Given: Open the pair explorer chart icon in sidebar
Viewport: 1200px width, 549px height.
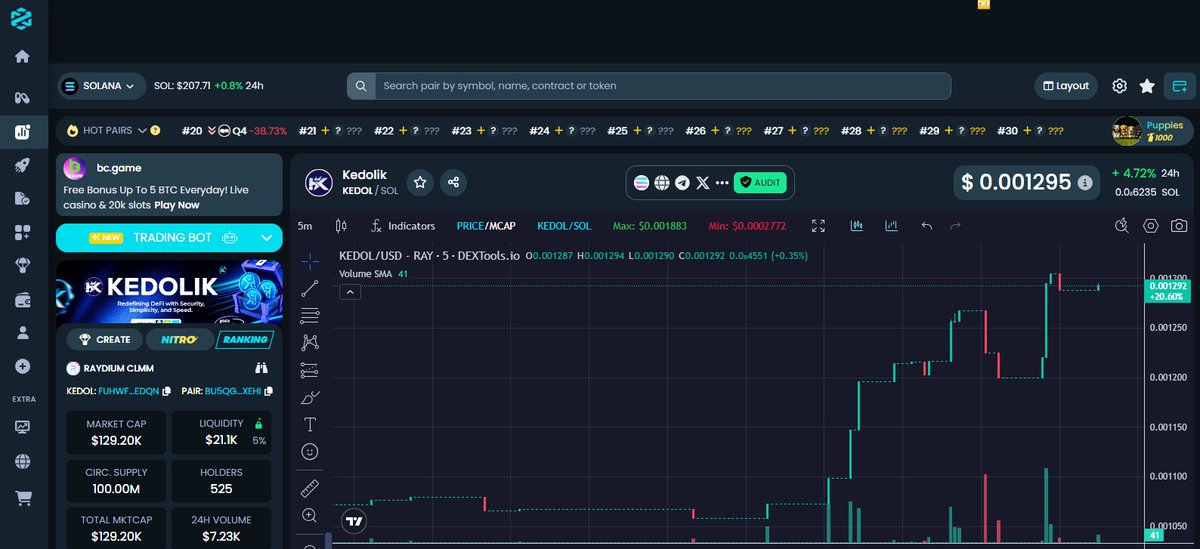Looking at the screenshot, I should coord(22,131).
